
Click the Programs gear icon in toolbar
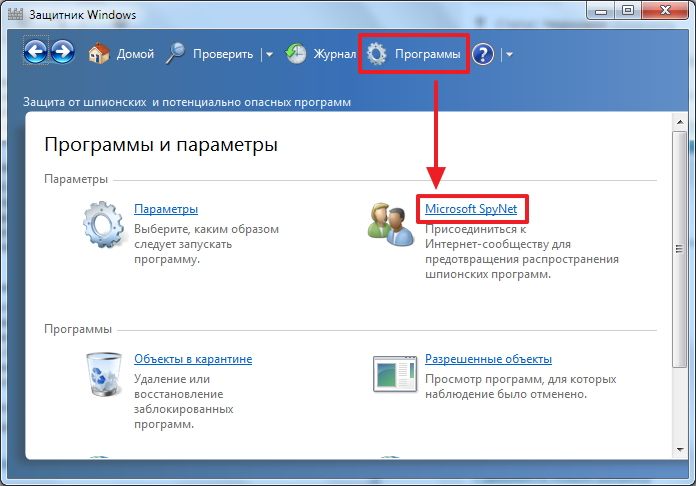(377, 54)
